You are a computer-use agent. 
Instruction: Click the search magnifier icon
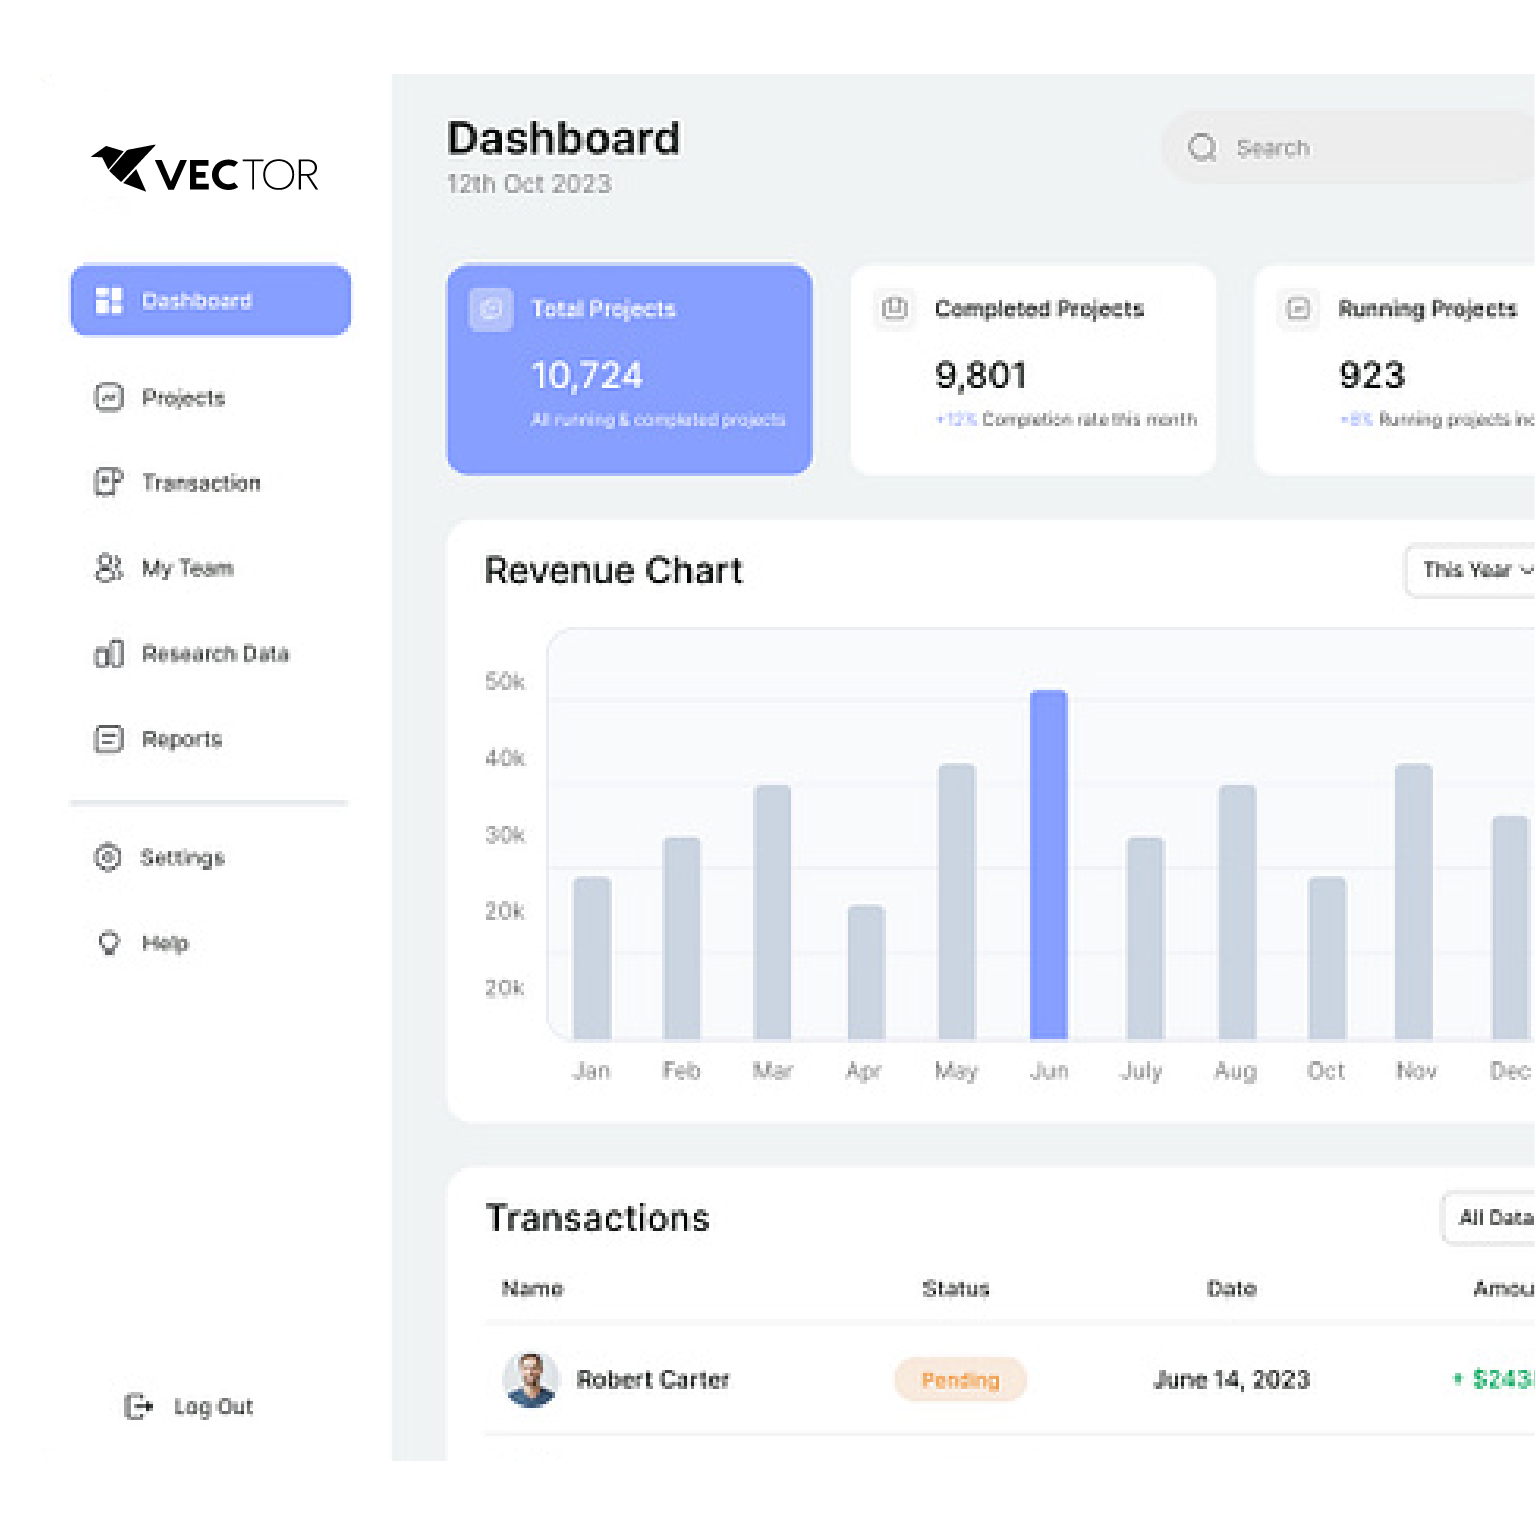coord(1201,147)
